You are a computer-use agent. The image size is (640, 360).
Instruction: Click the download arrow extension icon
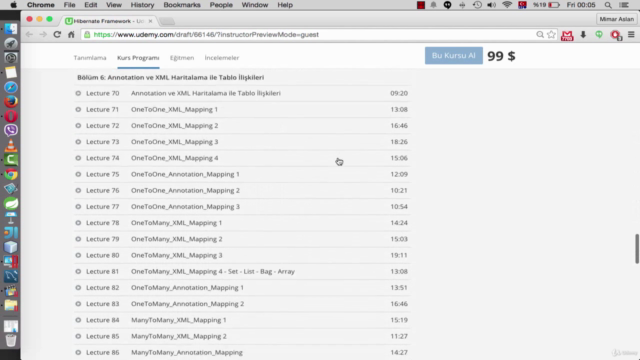pos(583,35)
